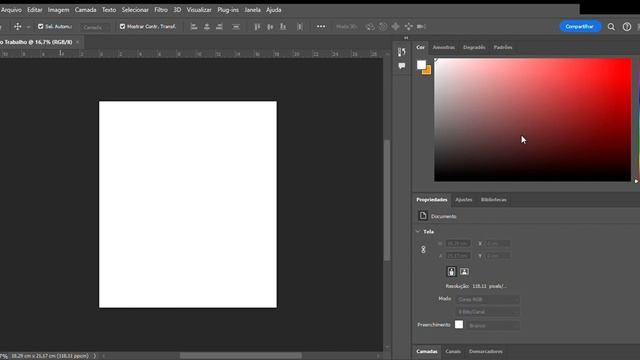Set portrait orientation icon in Tela
Screen dimensions: 640x360
pyautogui.click(x=451, y=271)
